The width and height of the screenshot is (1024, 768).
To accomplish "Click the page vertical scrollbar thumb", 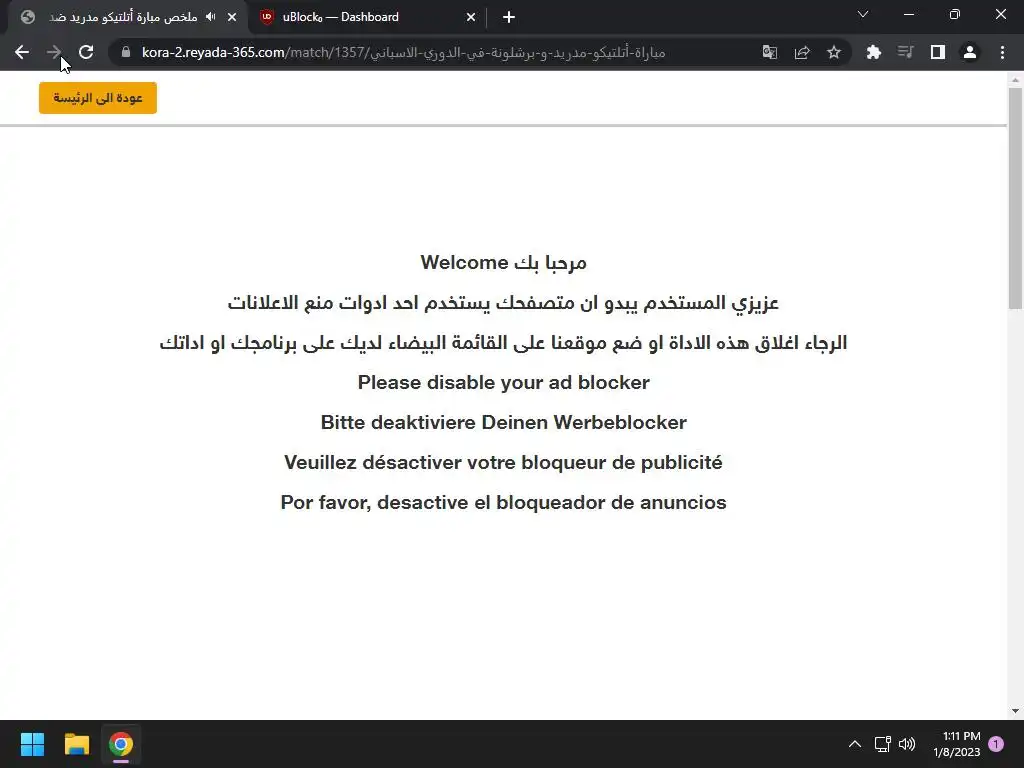I will point(1015,198).
